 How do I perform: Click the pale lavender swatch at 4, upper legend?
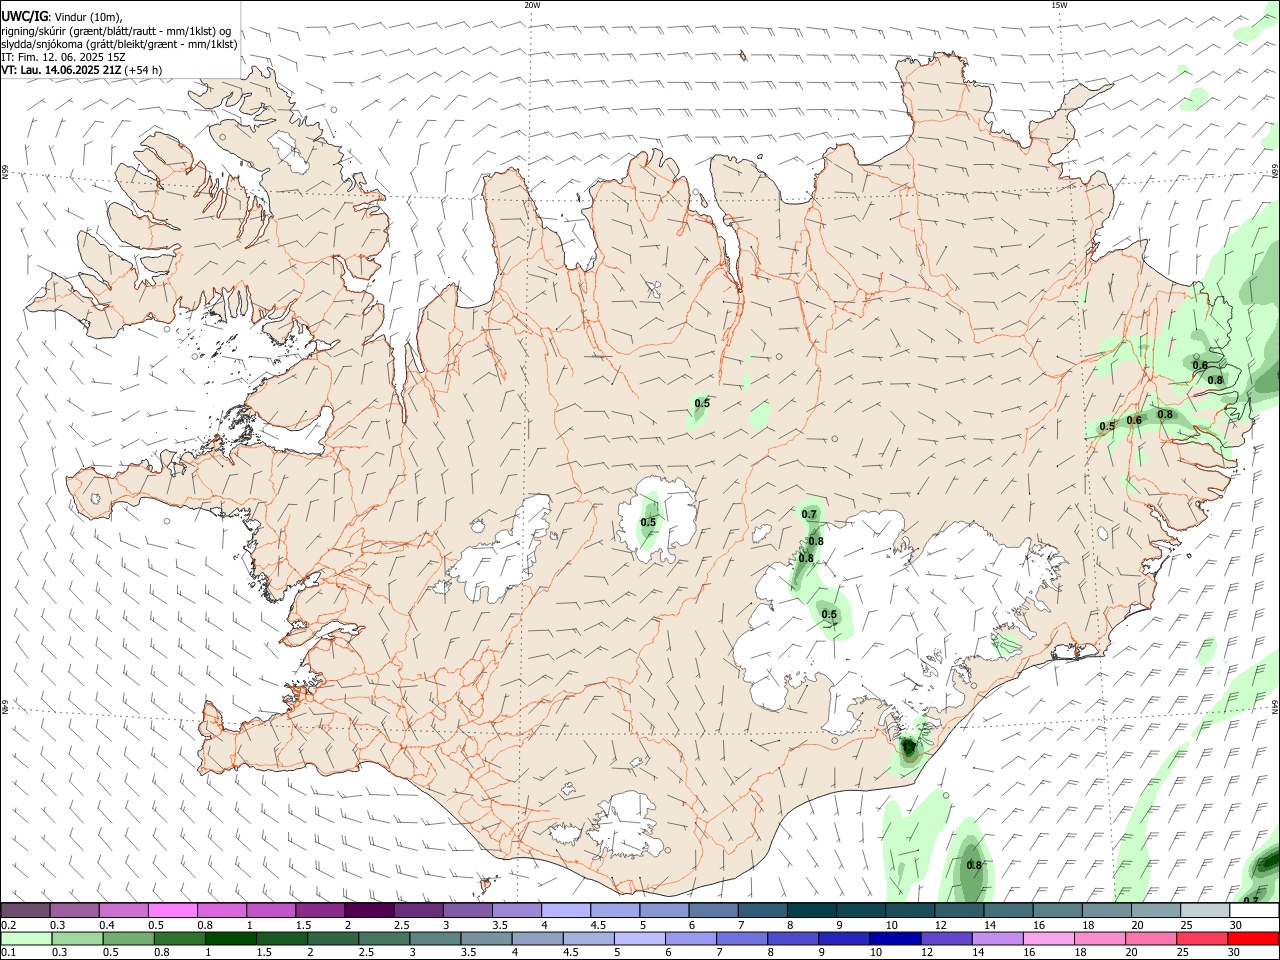point(566,910)
